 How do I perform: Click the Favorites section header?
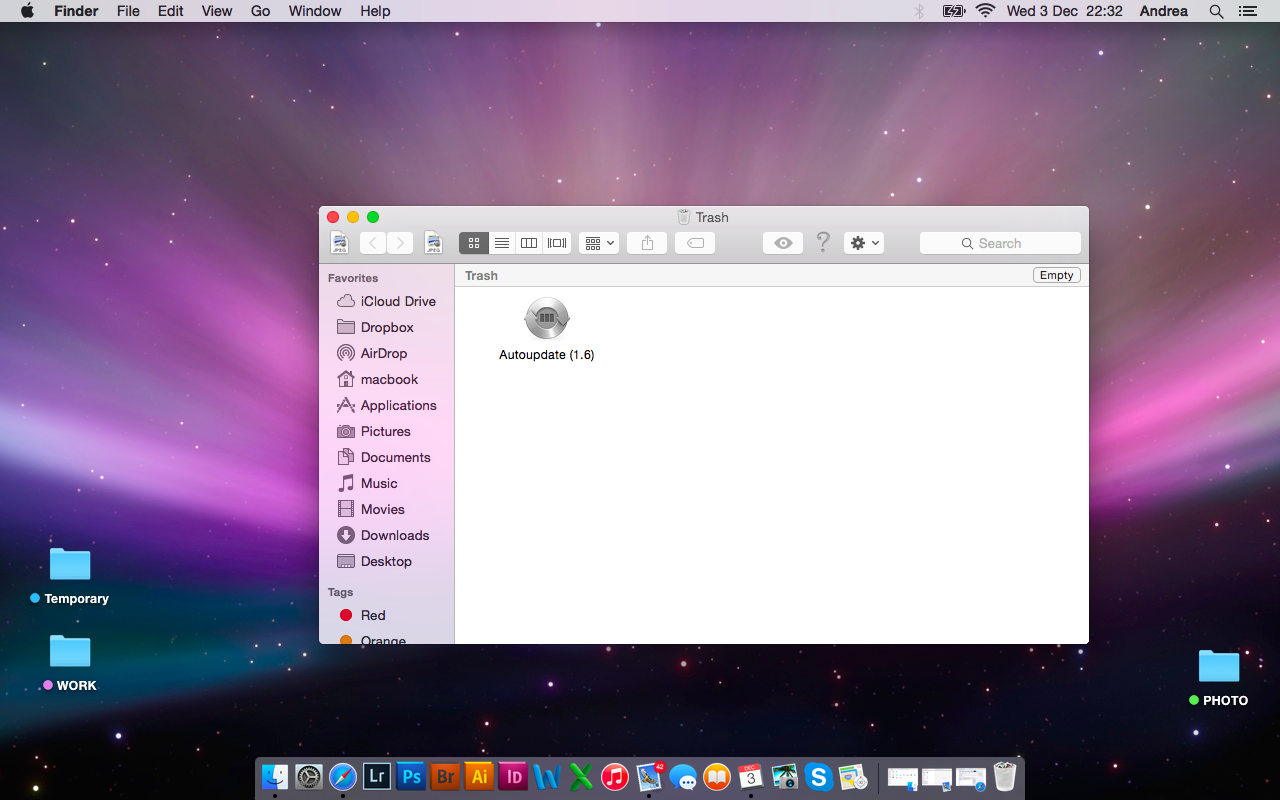click(x=353, y=278)
